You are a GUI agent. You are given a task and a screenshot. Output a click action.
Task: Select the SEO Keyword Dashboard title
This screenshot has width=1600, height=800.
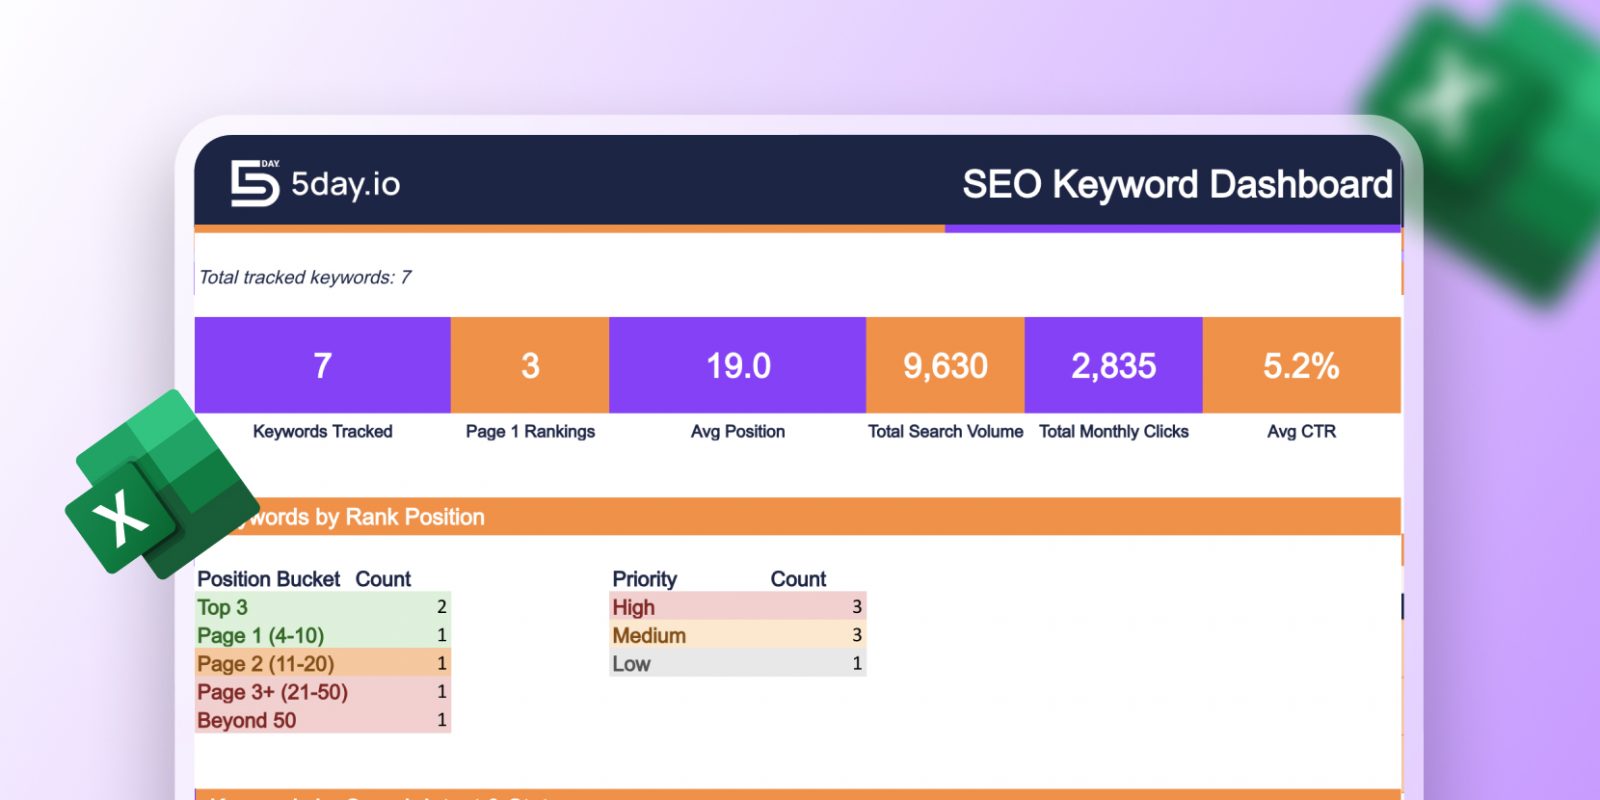1177,184
